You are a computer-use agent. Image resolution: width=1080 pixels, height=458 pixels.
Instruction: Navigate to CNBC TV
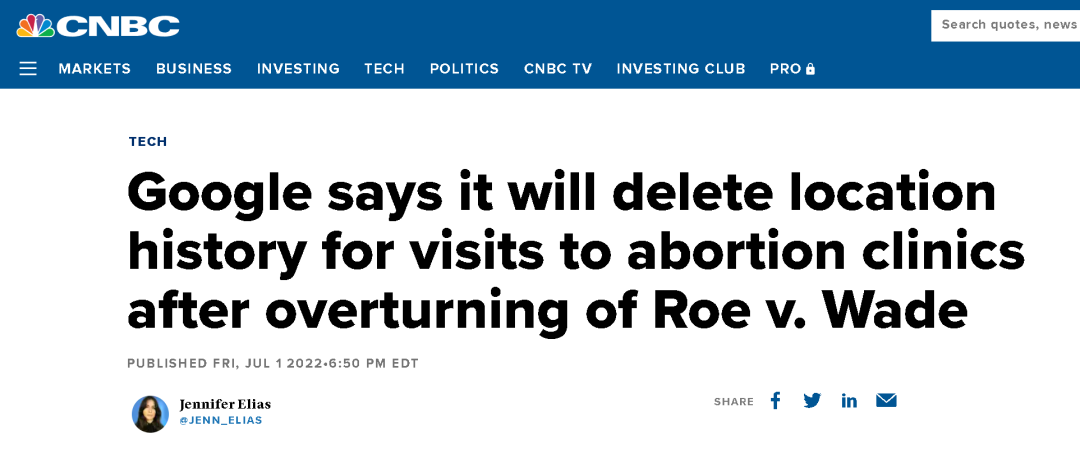[558, 69]
